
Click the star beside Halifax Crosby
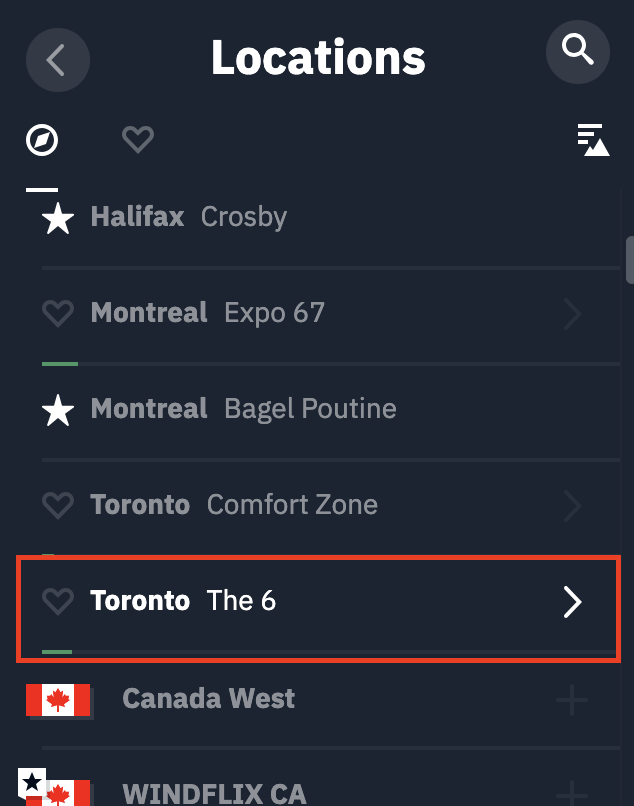pos(58,218)
